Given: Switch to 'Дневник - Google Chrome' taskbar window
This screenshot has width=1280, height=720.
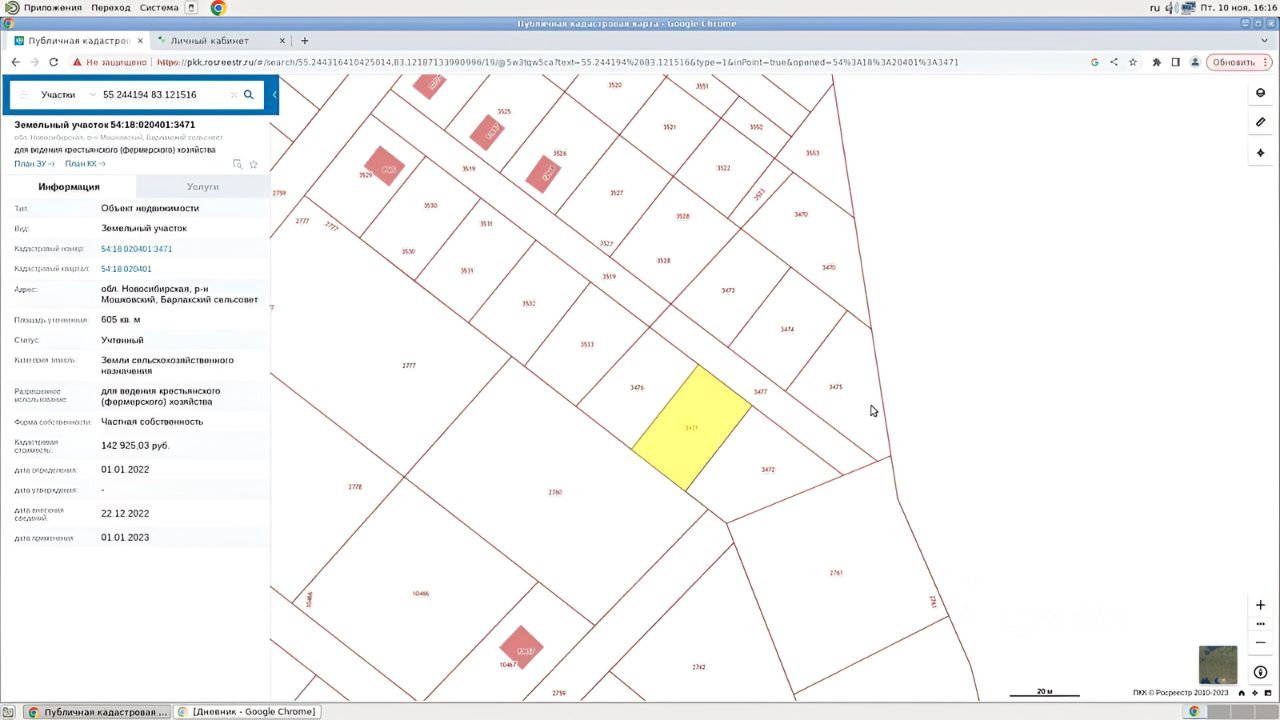Looking at the screenshot, I should pos(247,712).
